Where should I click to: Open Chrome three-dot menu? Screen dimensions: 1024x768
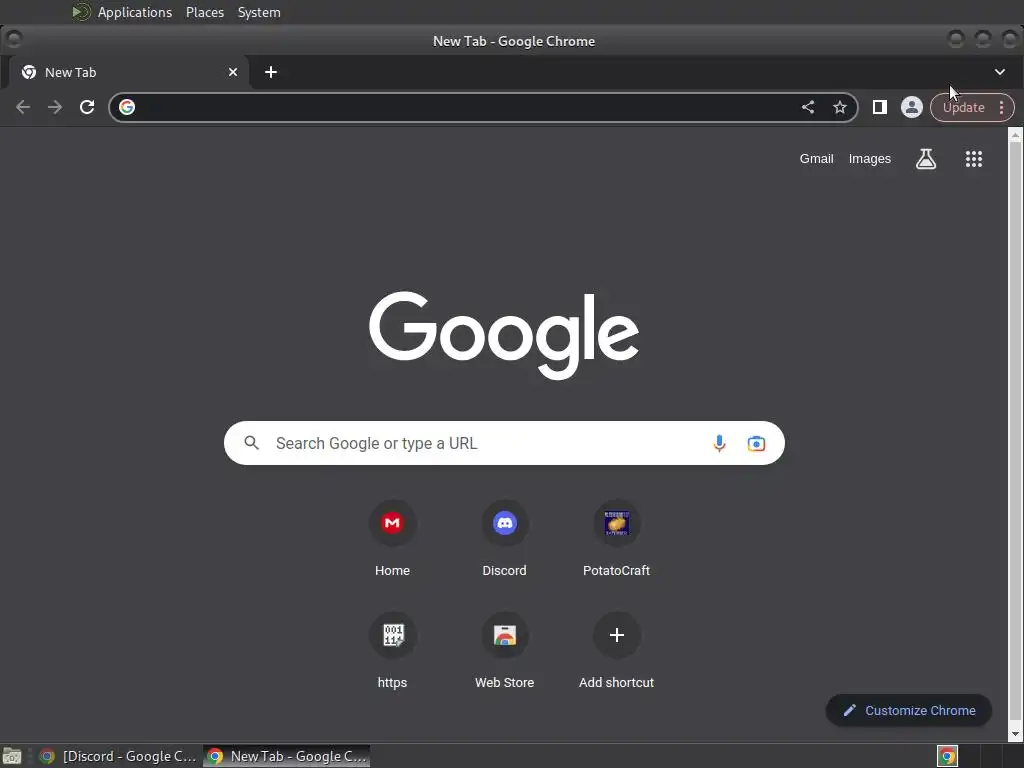[1001, 108]
